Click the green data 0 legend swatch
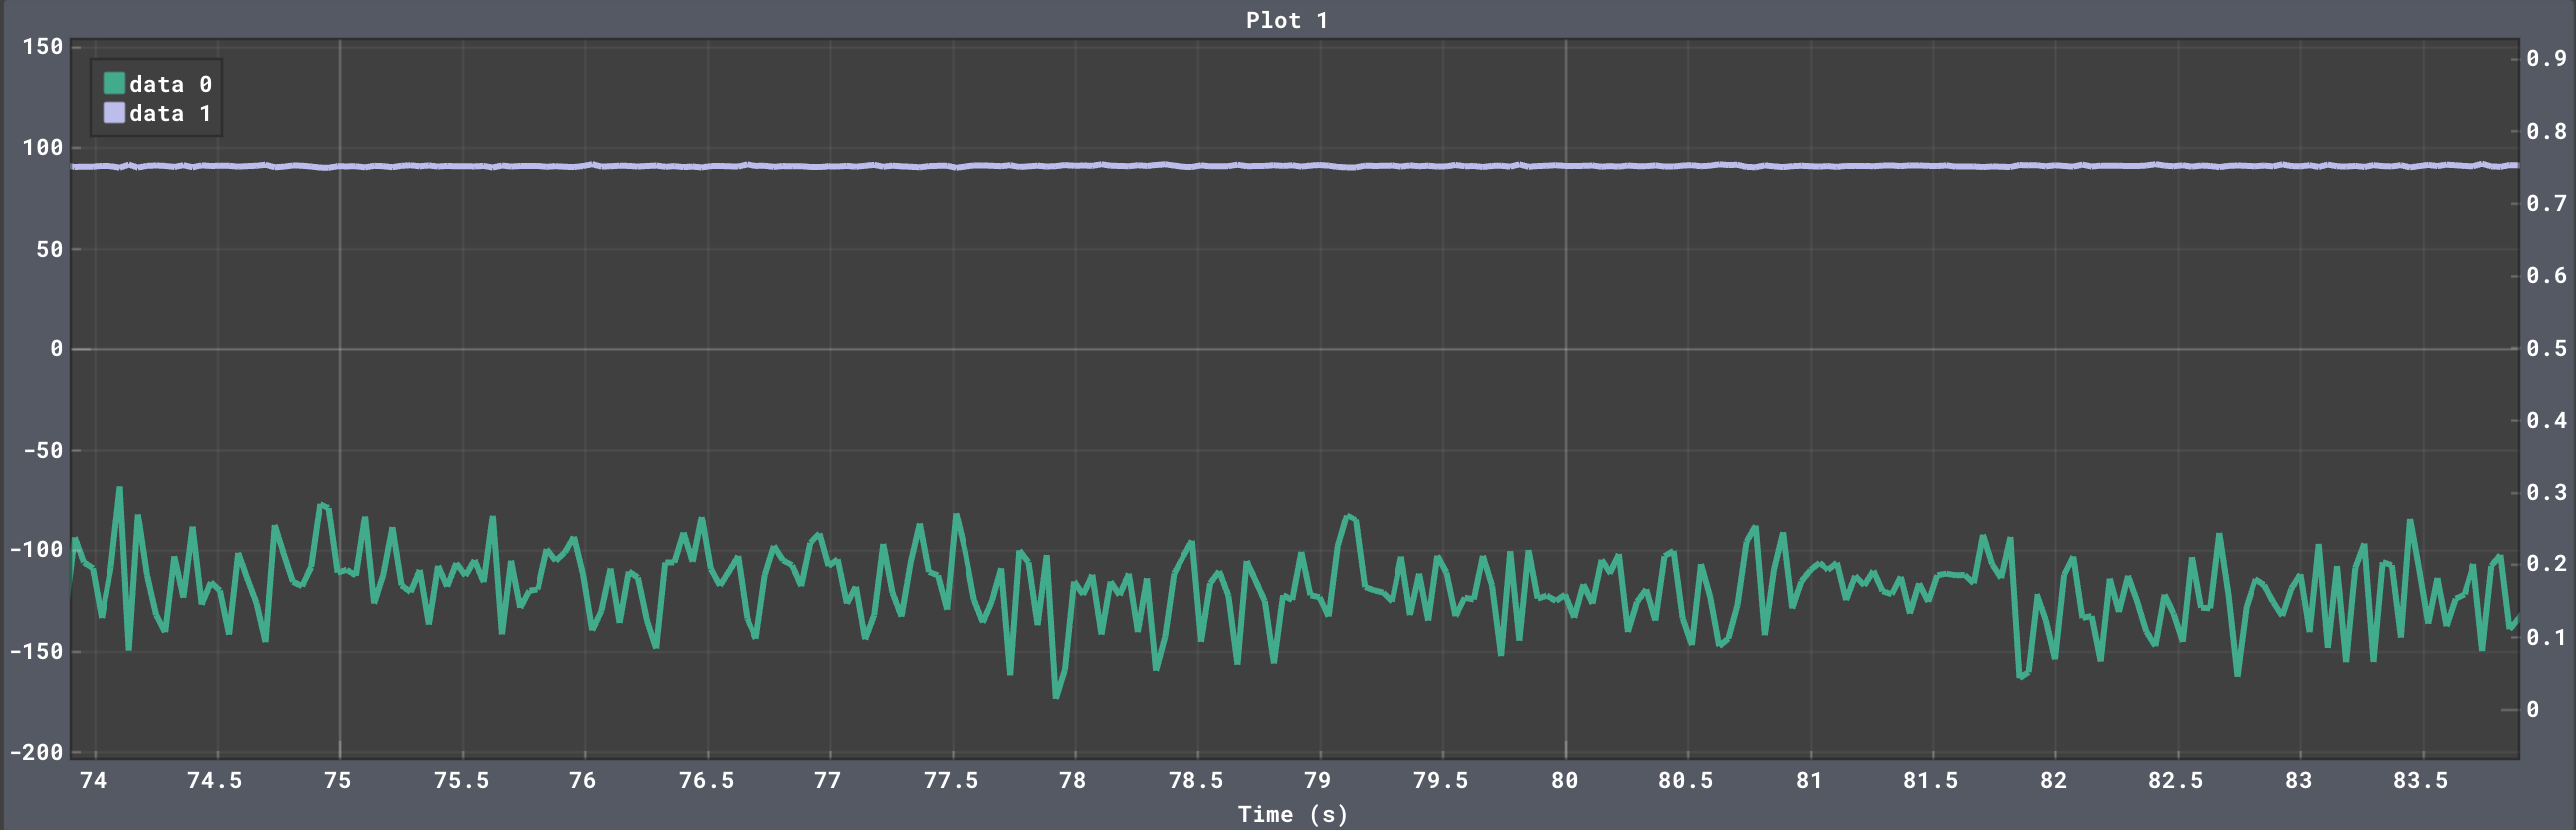 [x=114, y=83]
